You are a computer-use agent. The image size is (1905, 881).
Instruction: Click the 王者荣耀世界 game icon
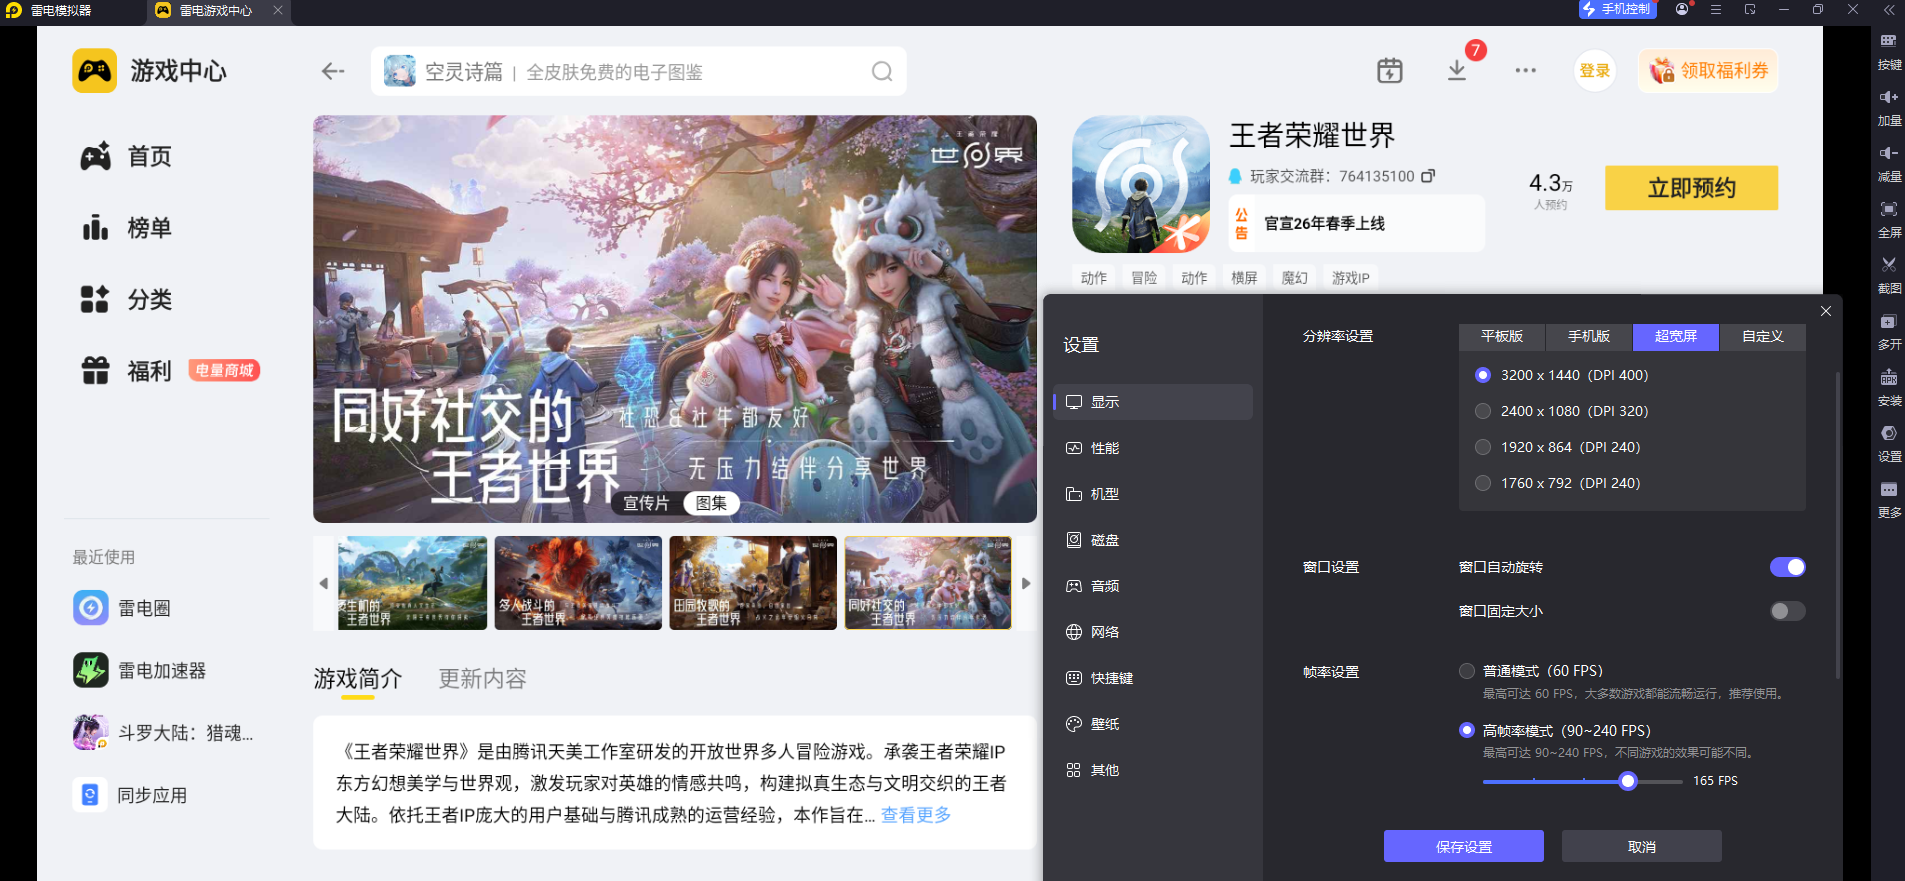point(1141,184)
